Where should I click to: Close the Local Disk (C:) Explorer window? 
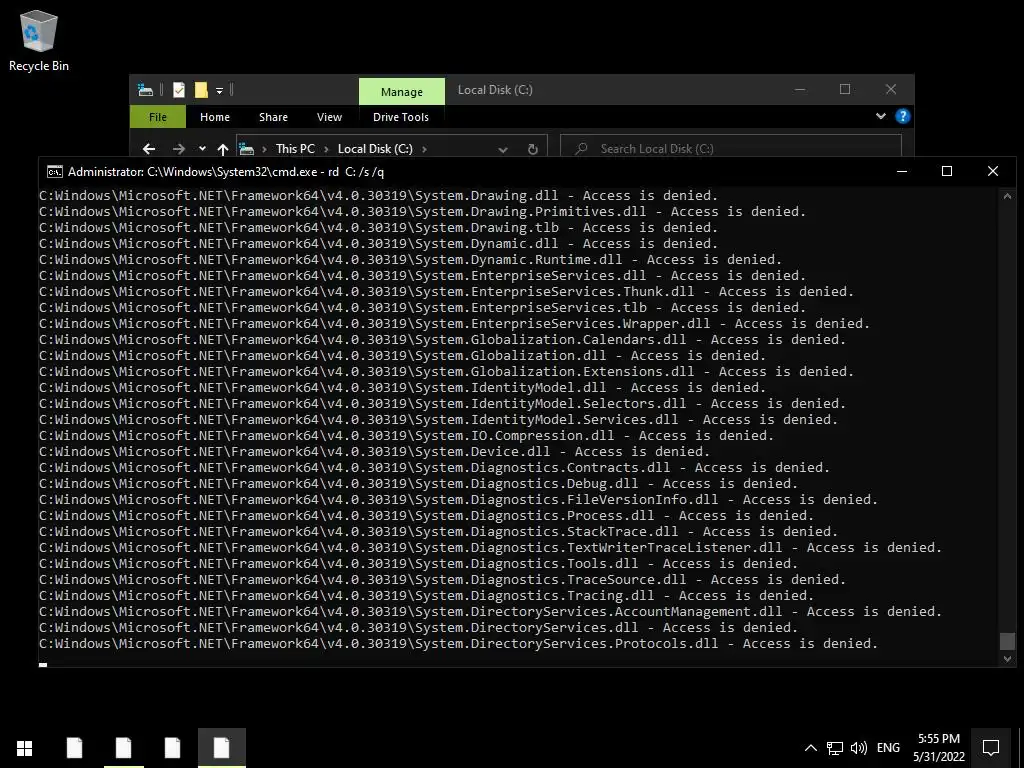(x=891, y=89)
